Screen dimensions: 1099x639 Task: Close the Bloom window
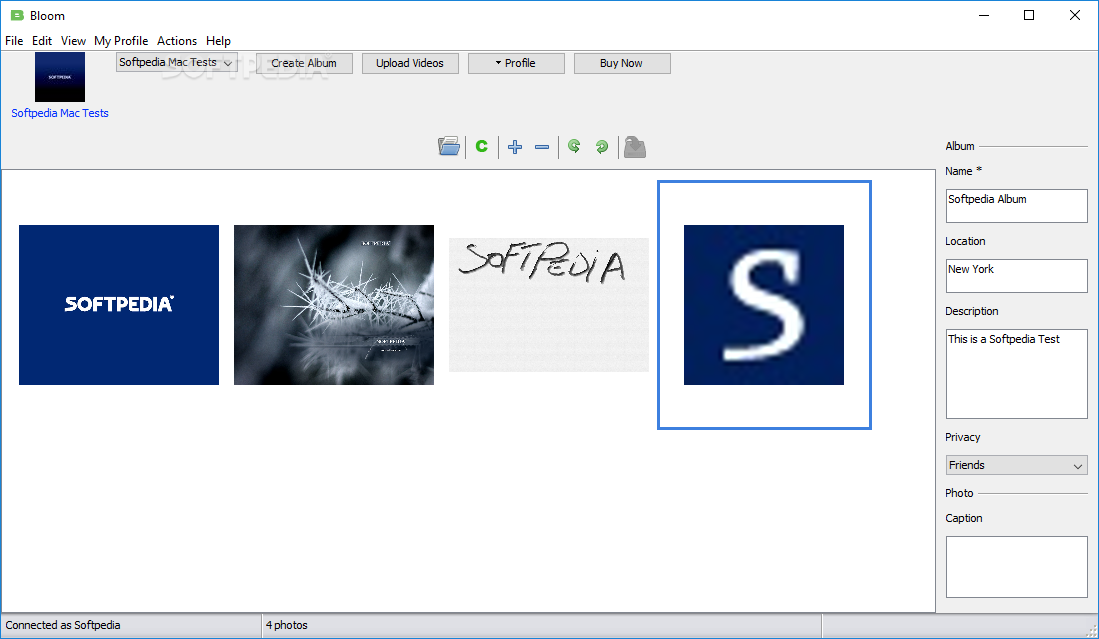pyautogui.click(x=1074, y=15)
